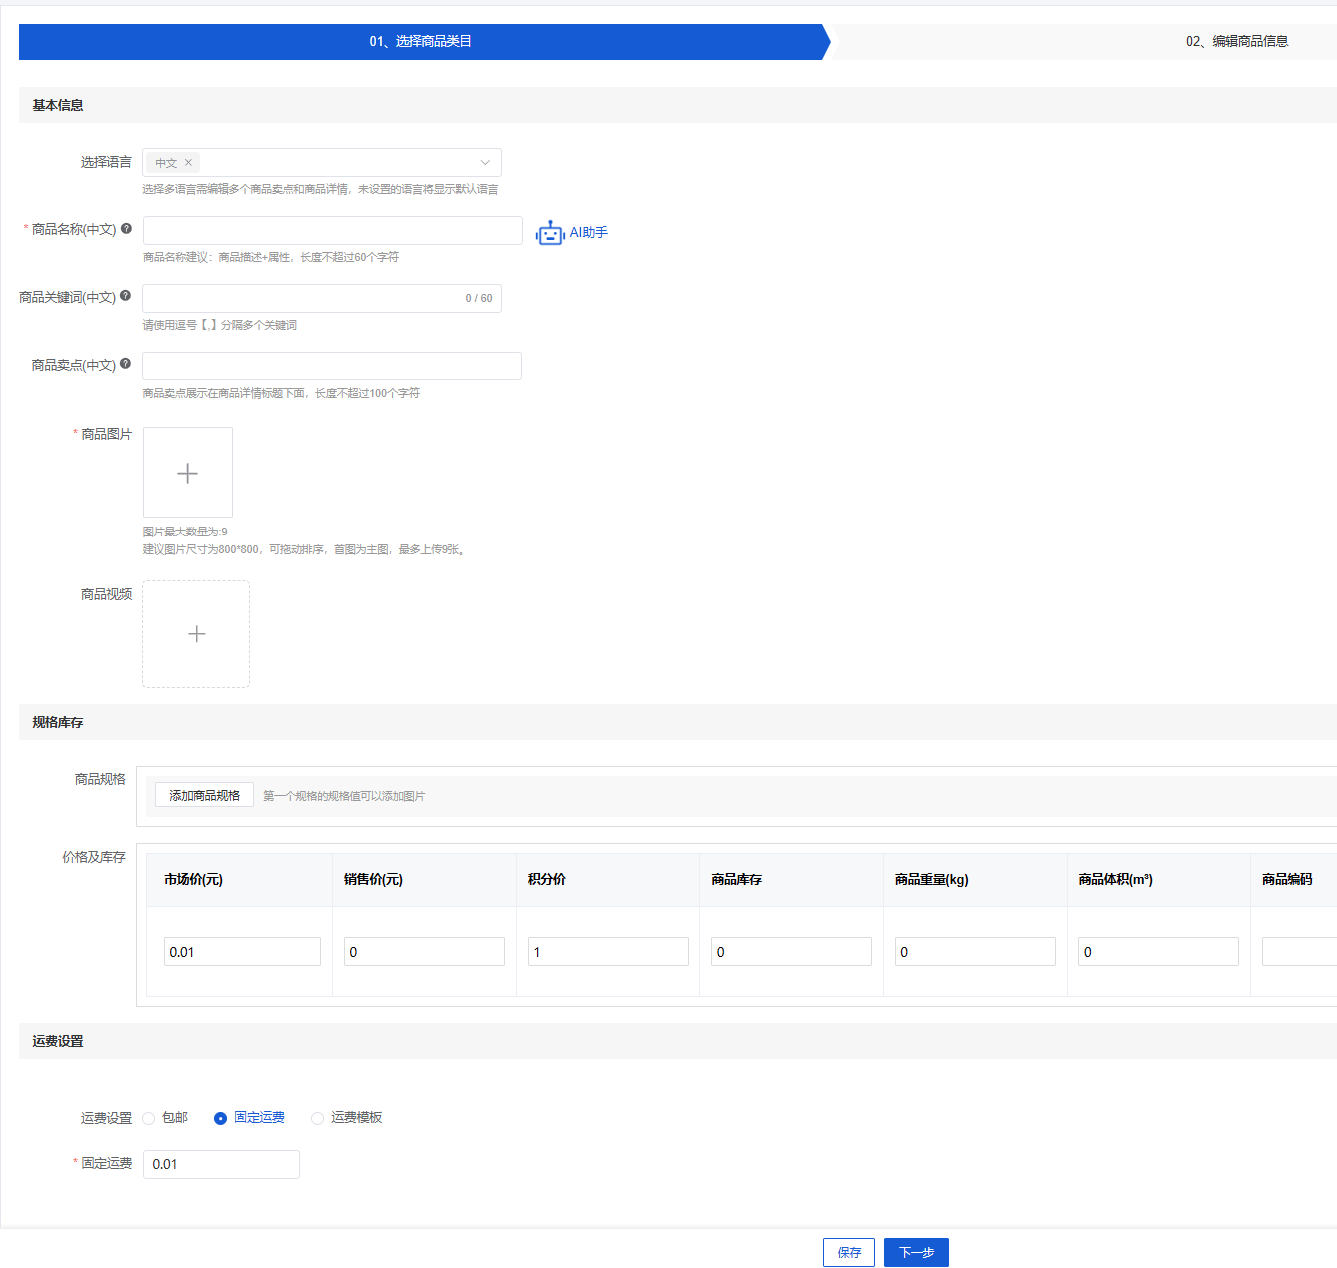Click the 商品库存 input field
The width and height of the screenshot is (1337, 1268).
(791, 951)
